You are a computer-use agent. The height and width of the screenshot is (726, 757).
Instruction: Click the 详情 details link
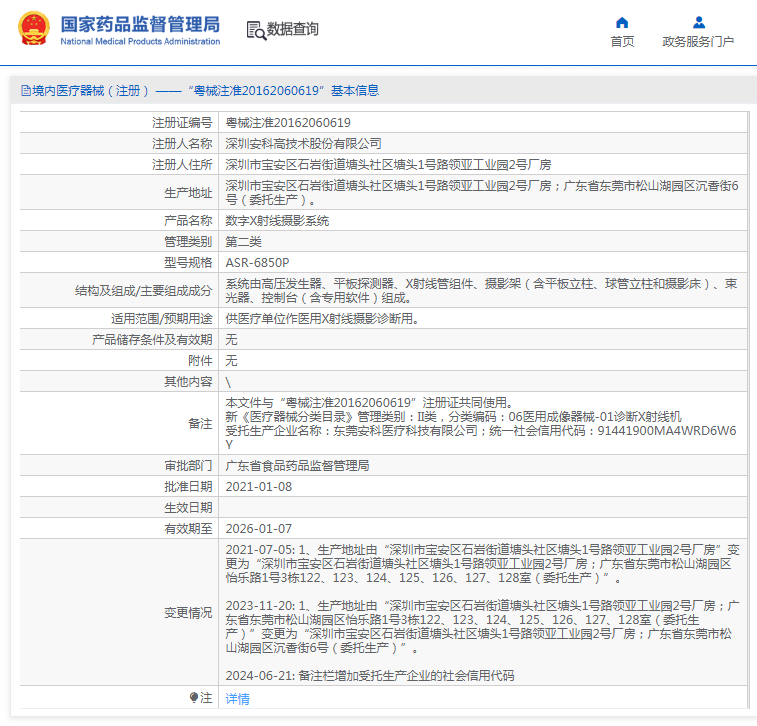point(238,698)
